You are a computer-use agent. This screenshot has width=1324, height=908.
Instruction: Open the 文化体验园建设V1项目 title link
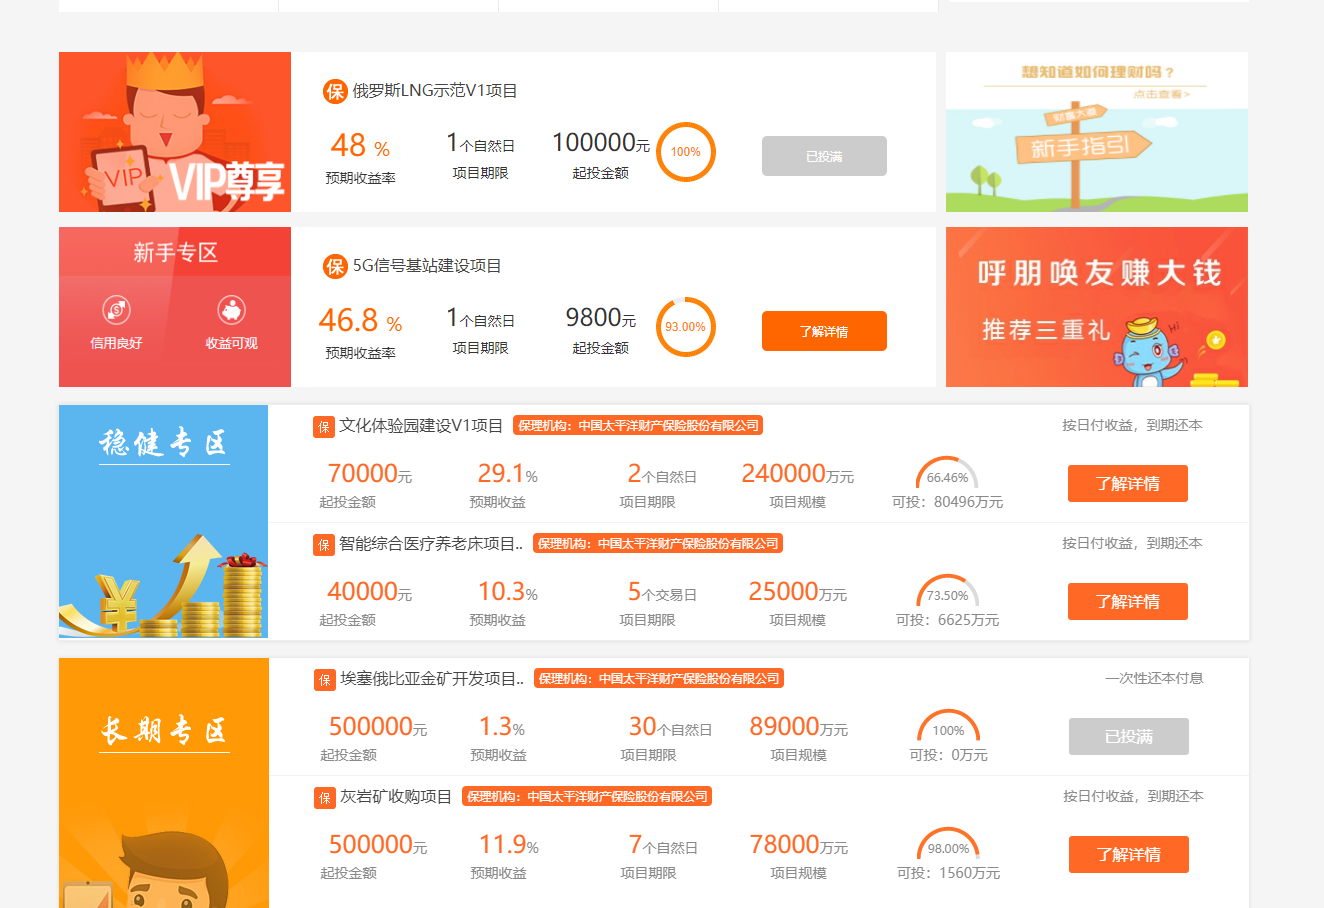tap(421, 426)
